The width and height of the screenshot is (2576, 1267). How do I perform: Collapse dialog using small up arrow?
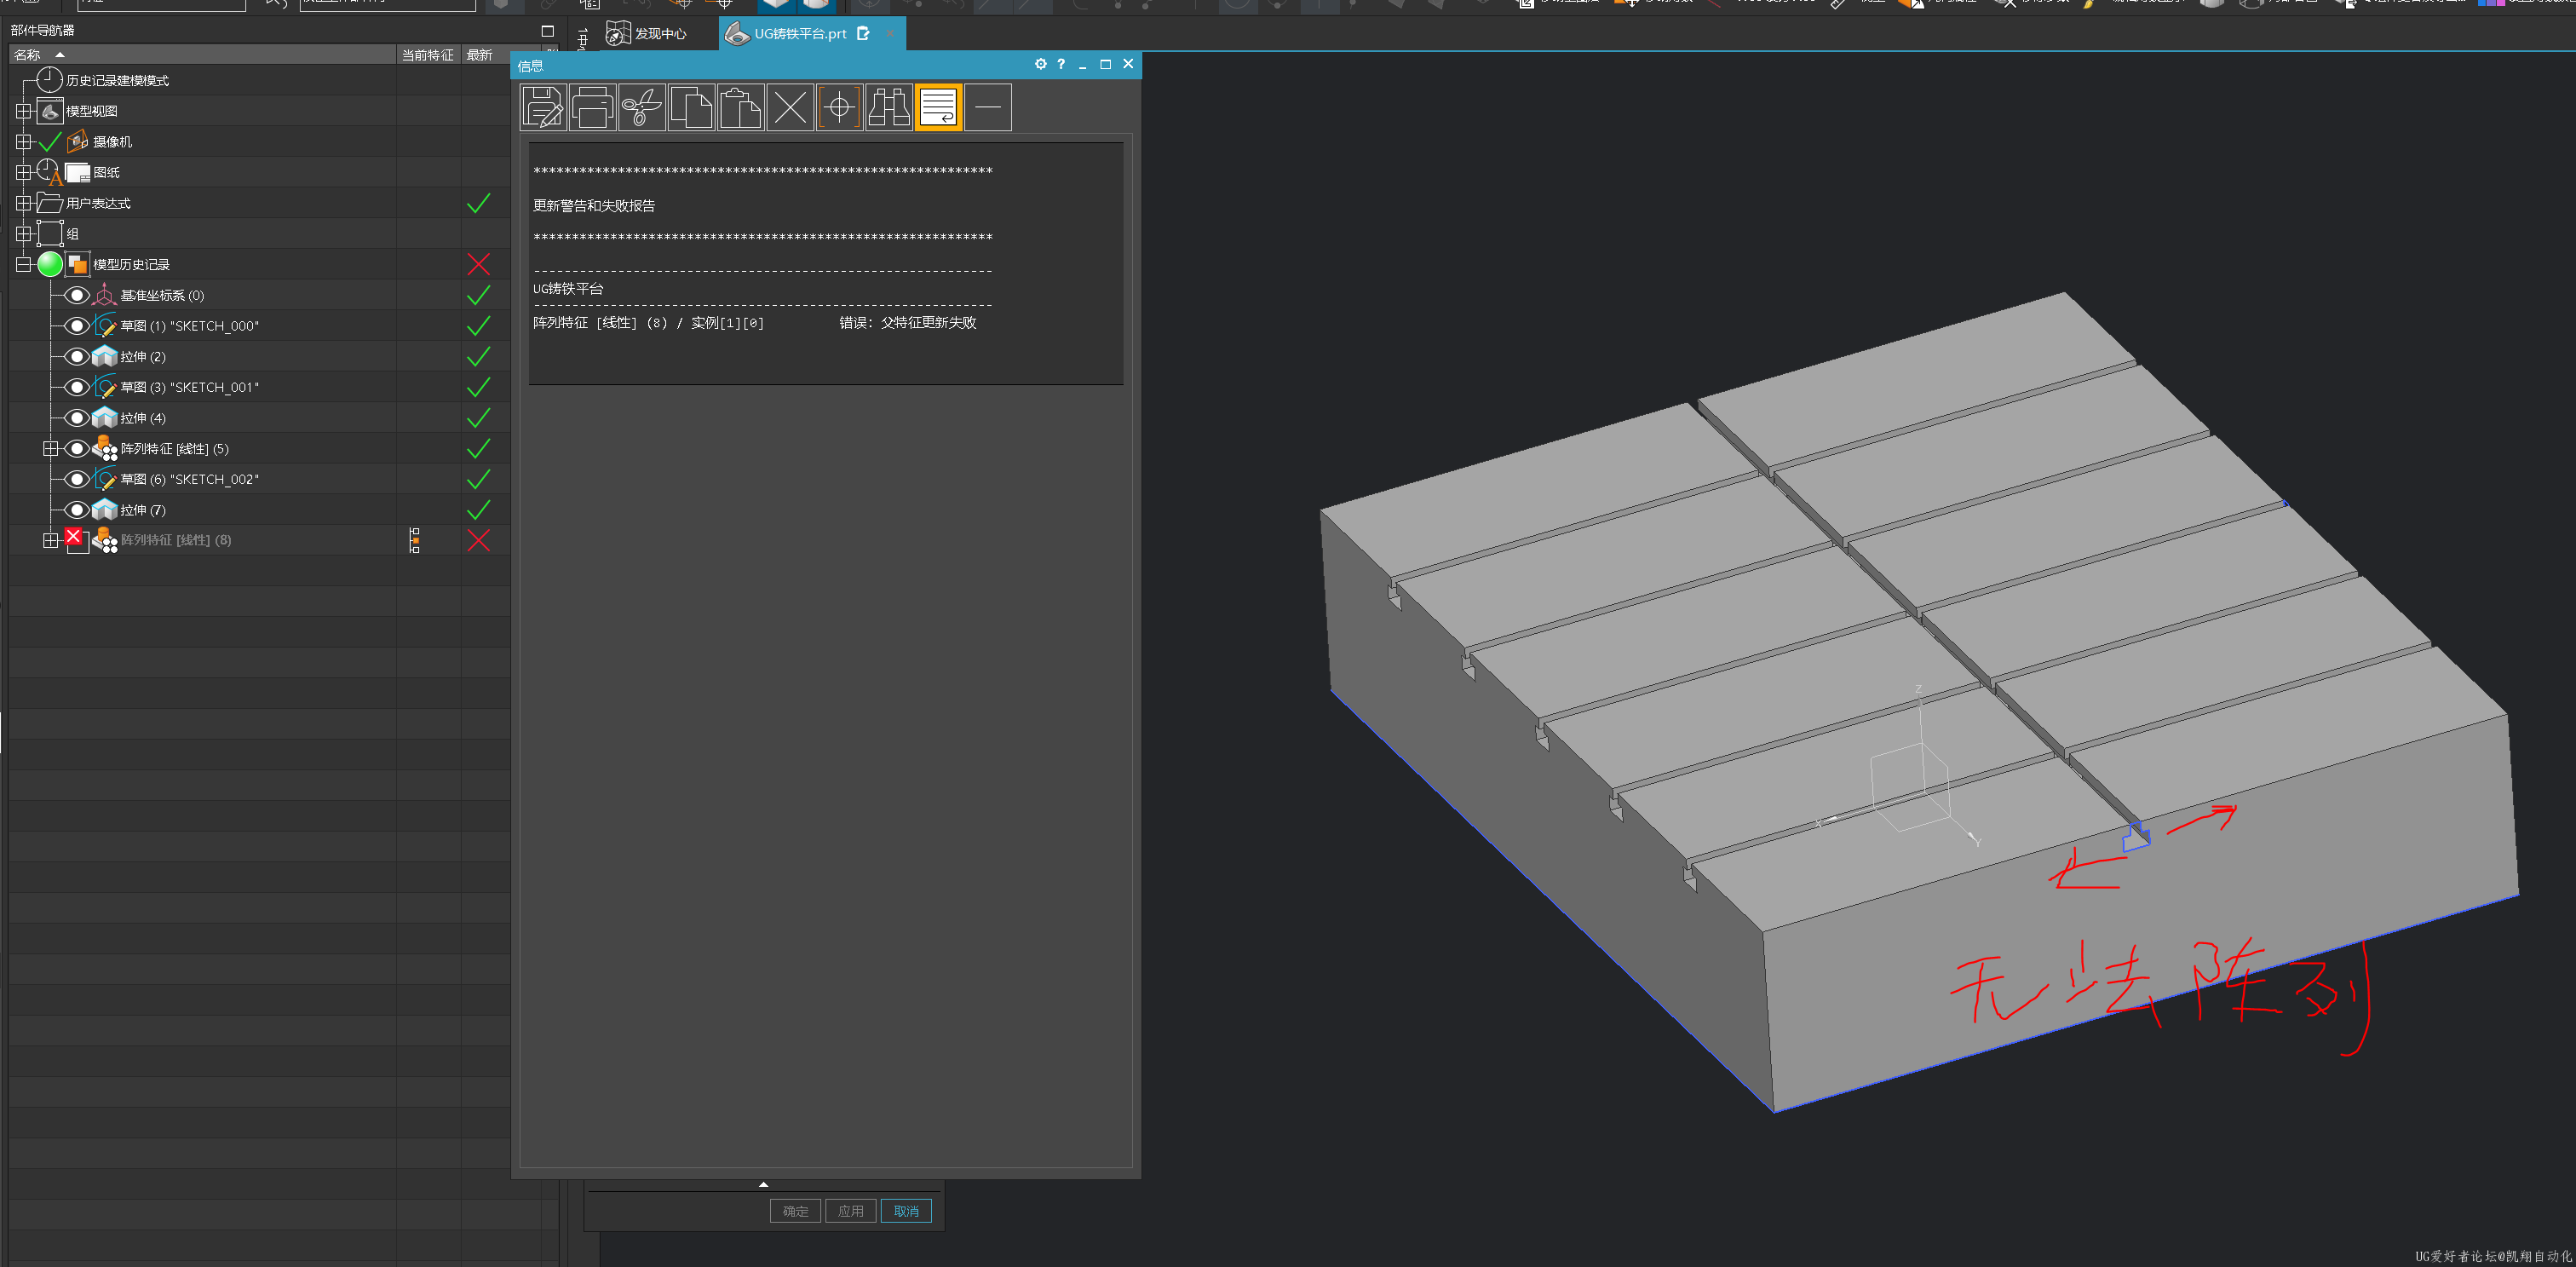click(763, 1184)
